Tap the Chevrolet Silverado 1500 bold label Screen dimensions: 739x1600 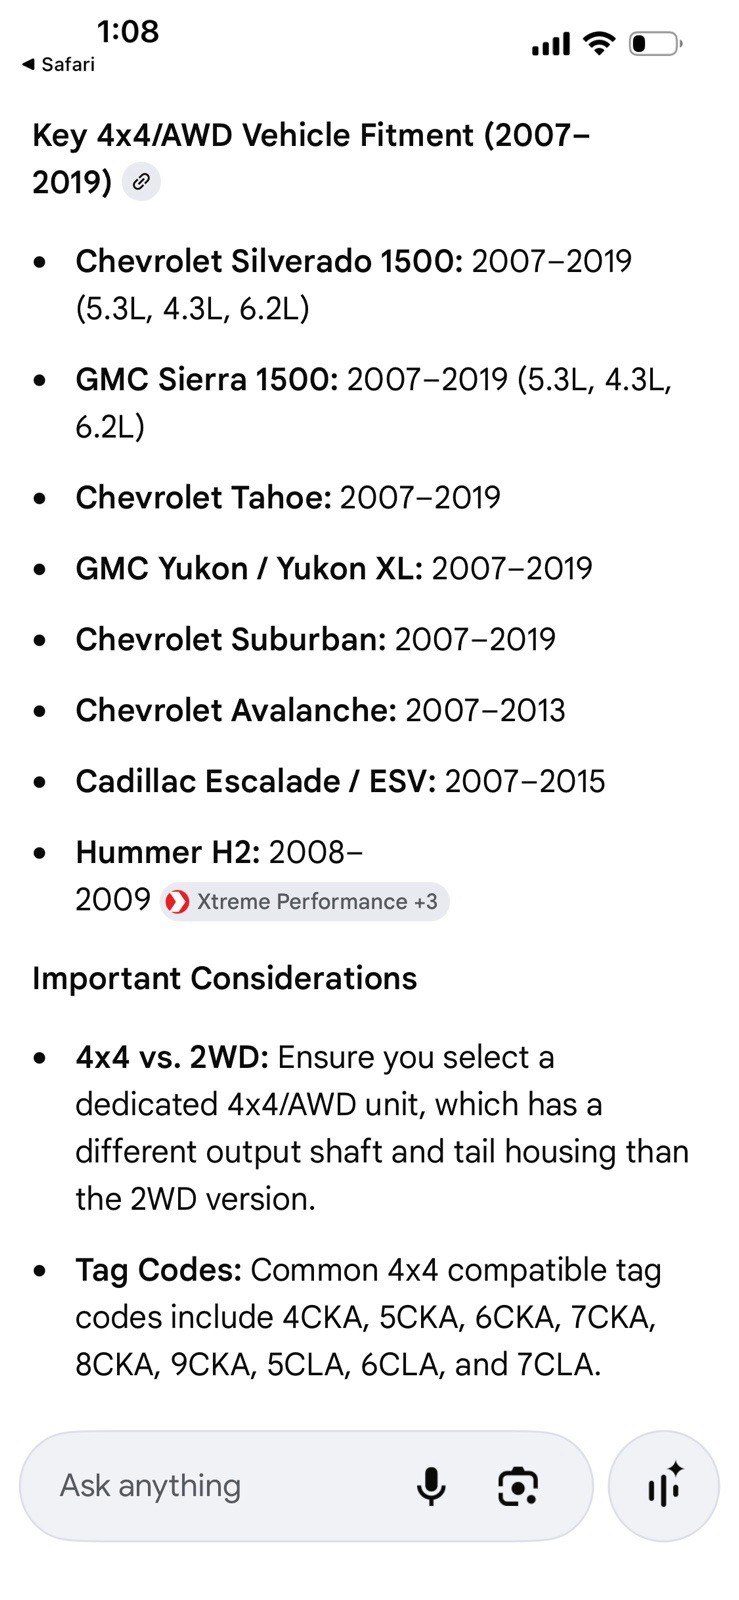[x=269, y=261]
